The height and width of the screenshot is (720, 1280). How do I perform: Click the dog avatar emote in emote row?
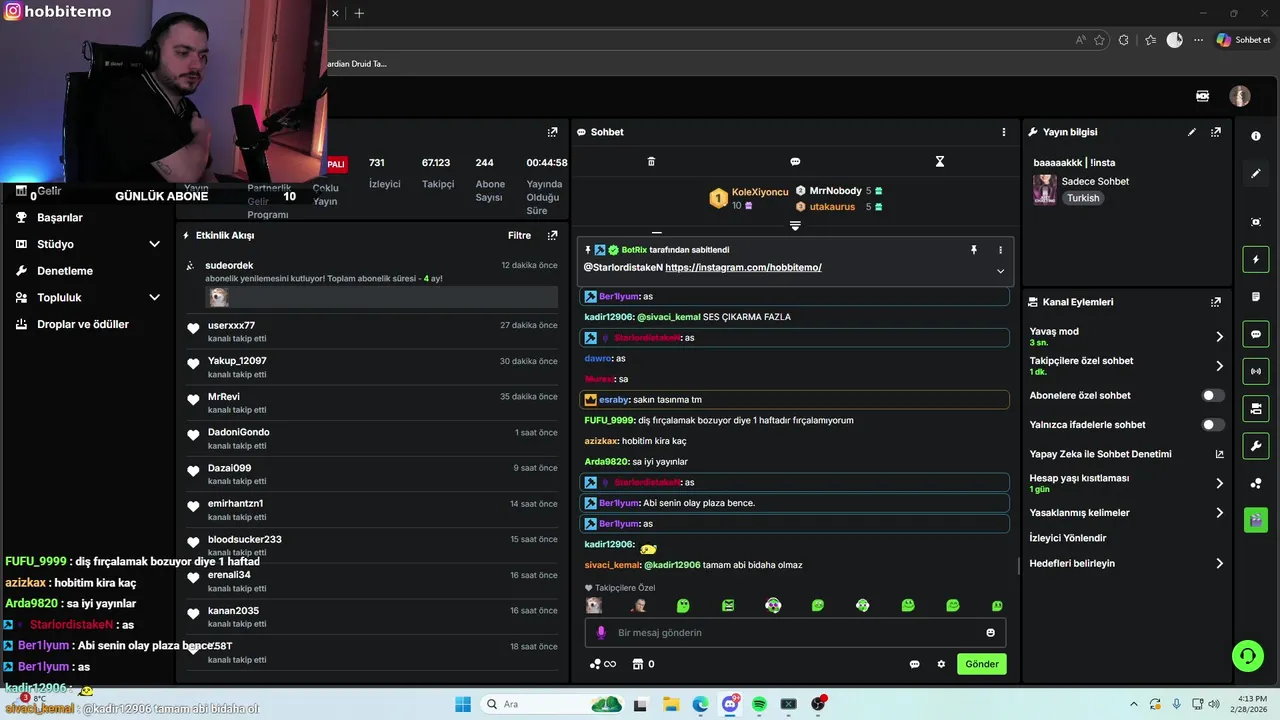tap(594, 606)
